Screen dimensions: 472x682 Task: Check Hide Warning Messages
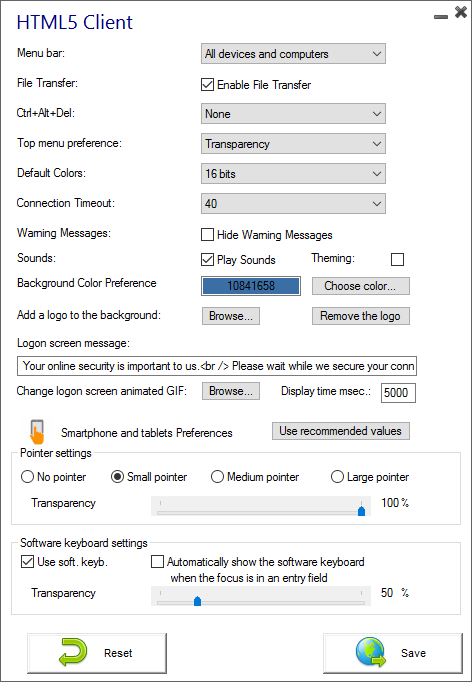pos(207,234)
